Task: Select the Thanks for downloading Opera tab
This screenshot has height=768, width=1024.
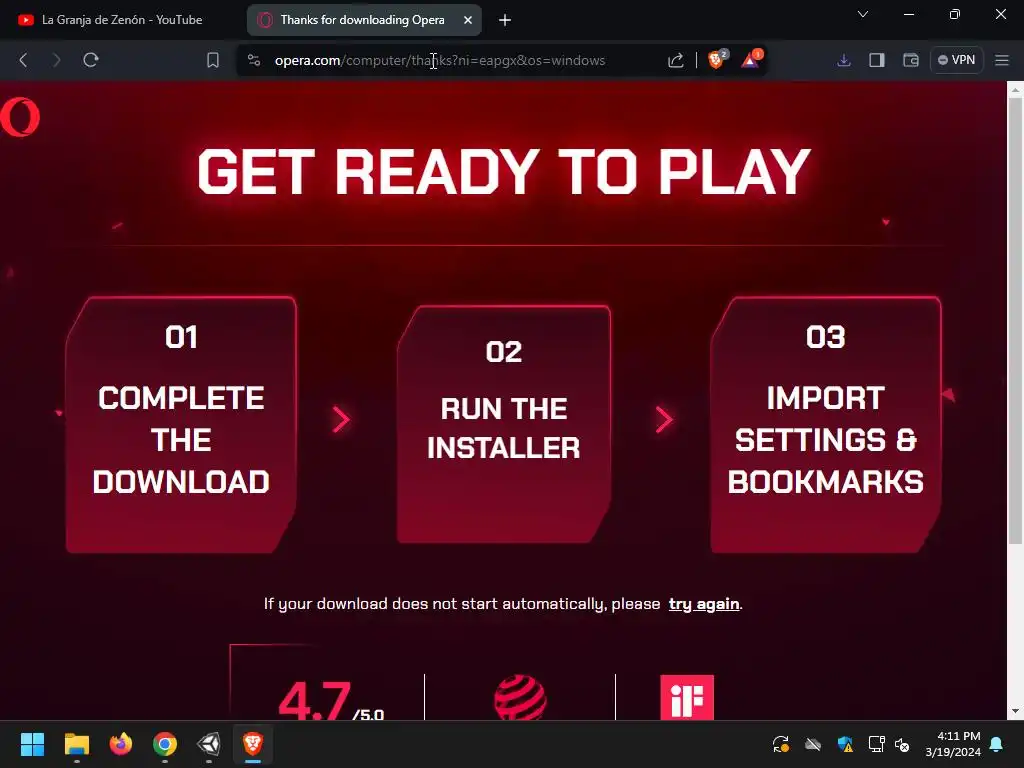Action: [x=362, y=20]
